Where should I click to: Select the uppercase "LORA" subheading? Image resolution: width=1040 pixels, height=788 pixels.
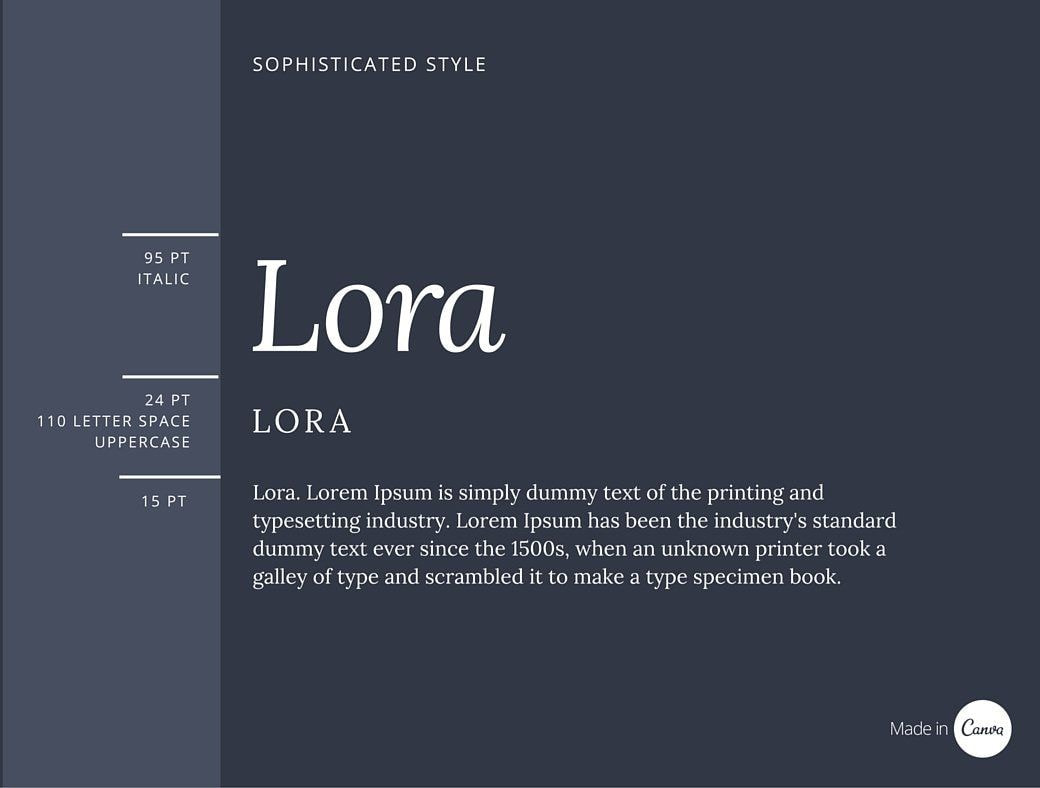[x=302, y=422]
